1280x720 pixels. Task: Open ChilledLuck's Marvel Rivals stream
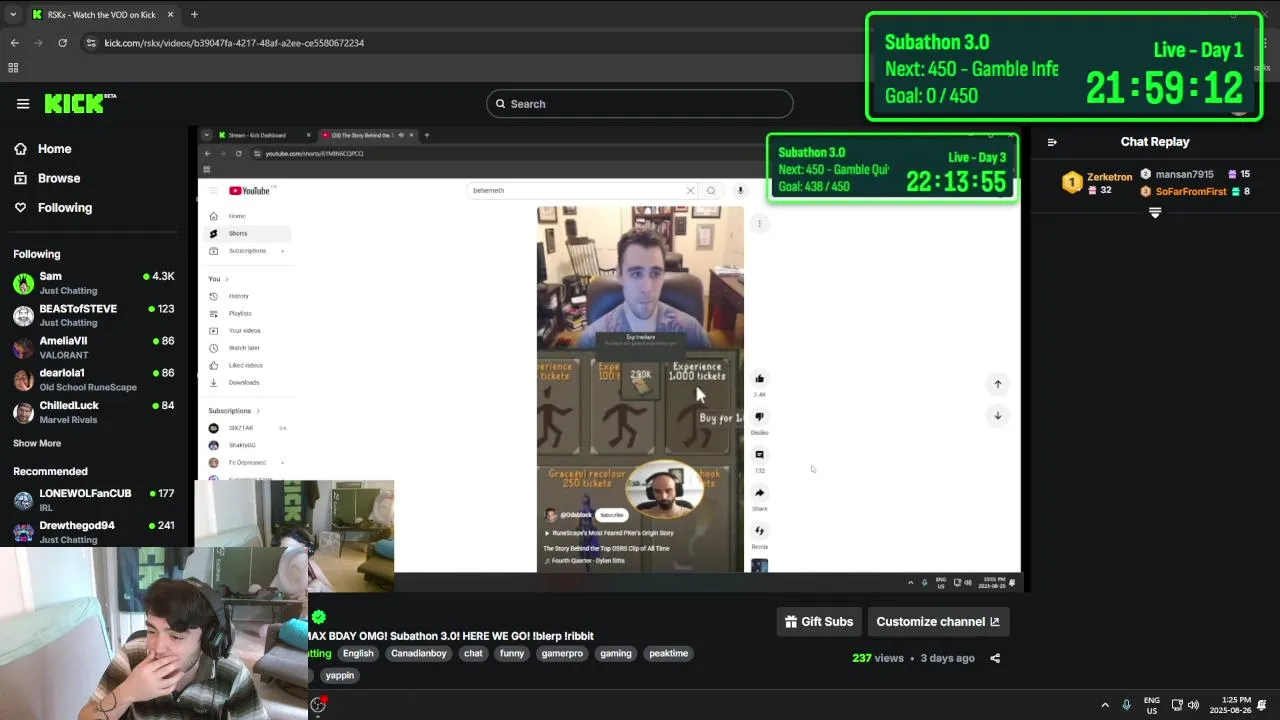(94, 412)
